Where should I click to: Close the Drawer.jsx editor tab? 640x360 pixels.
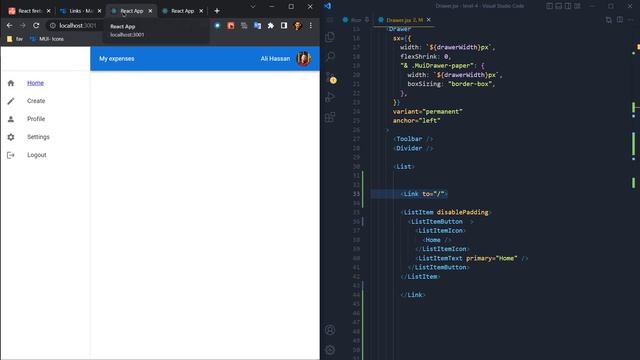pyautogui.click(x=429, y=20)
